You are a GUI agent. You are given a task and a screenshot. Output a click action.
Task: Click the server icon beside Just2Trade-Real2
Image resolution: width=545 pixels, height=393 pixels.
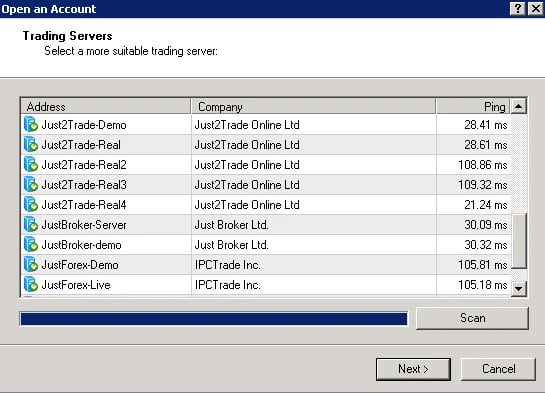(31, 165)
